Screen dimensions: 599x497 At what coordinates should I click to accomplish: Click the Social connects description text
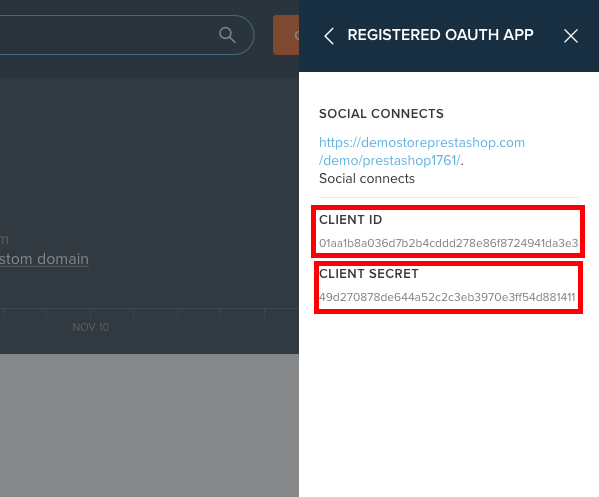(x=367, y=178)
